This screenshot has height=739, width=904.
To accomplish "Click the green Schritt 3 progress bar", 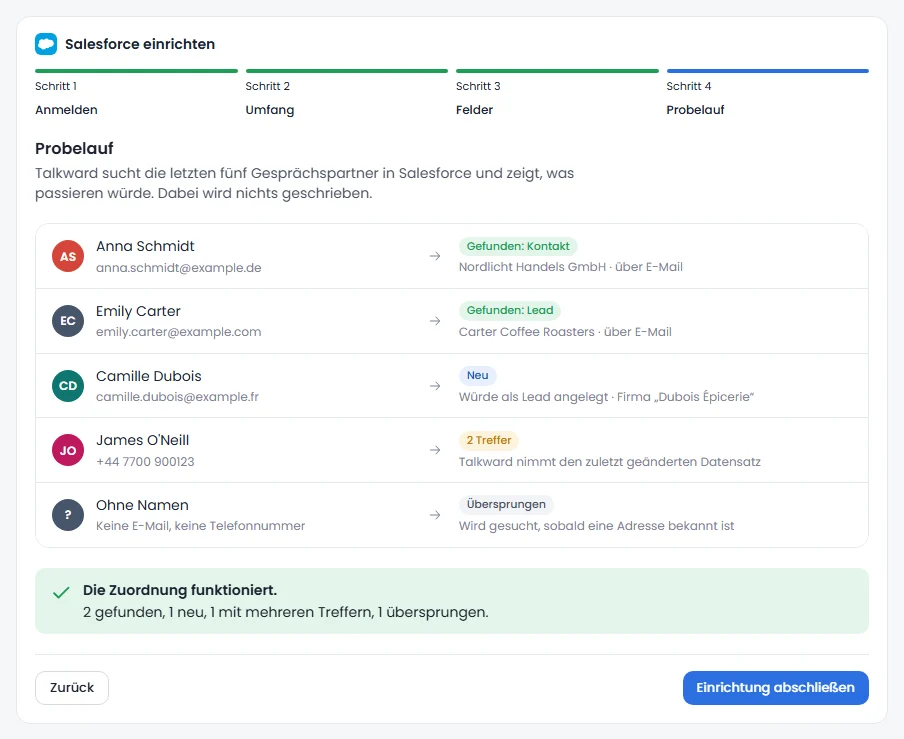I will [x=557, y=71].
